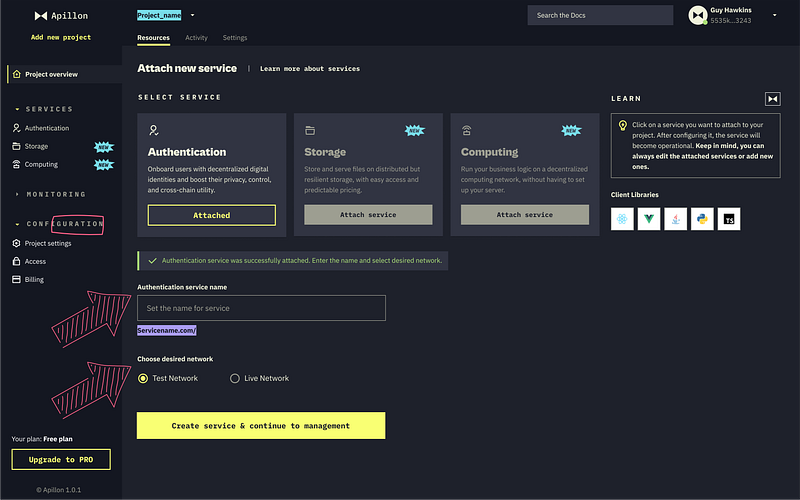Click Guy Hawkins avatar picture
Screen dimensions: 800x500
697,15
